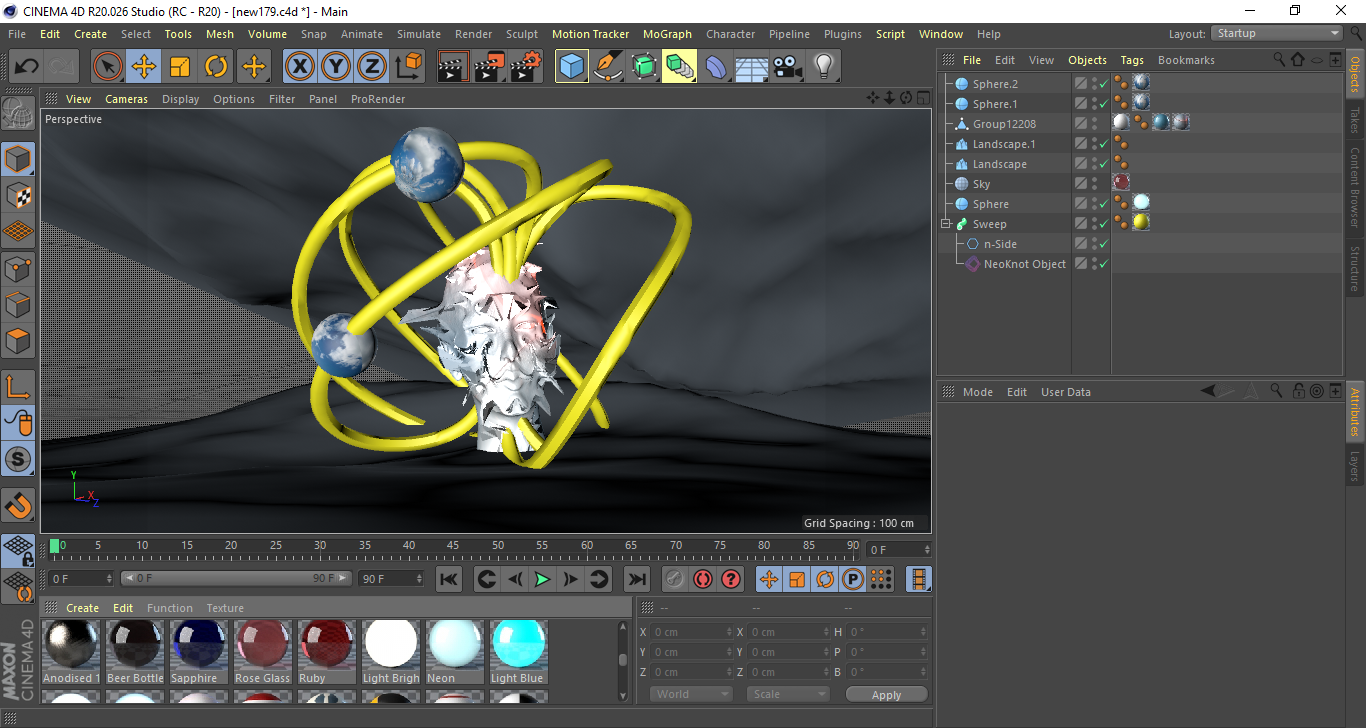Toggle Enable Axis mode

19,386
